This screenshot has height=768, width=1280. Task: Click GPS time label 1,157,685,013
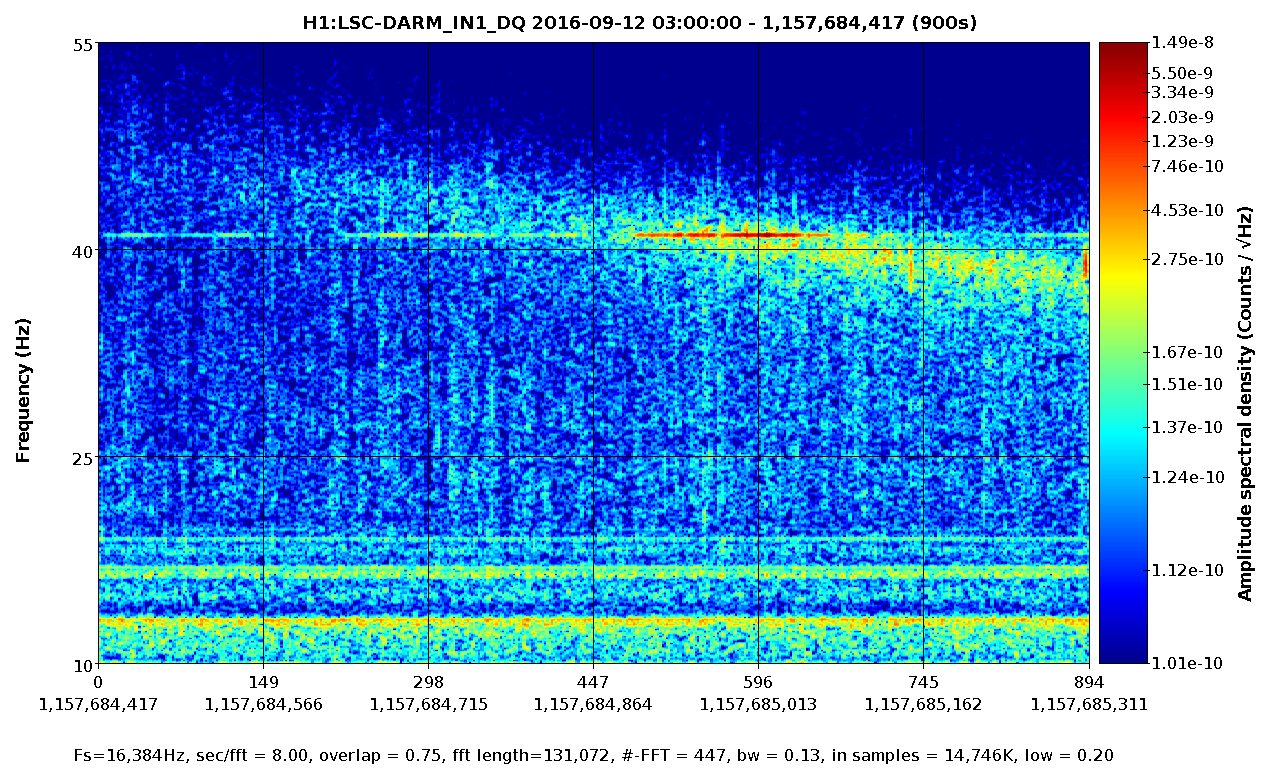[x=758, y=704]
